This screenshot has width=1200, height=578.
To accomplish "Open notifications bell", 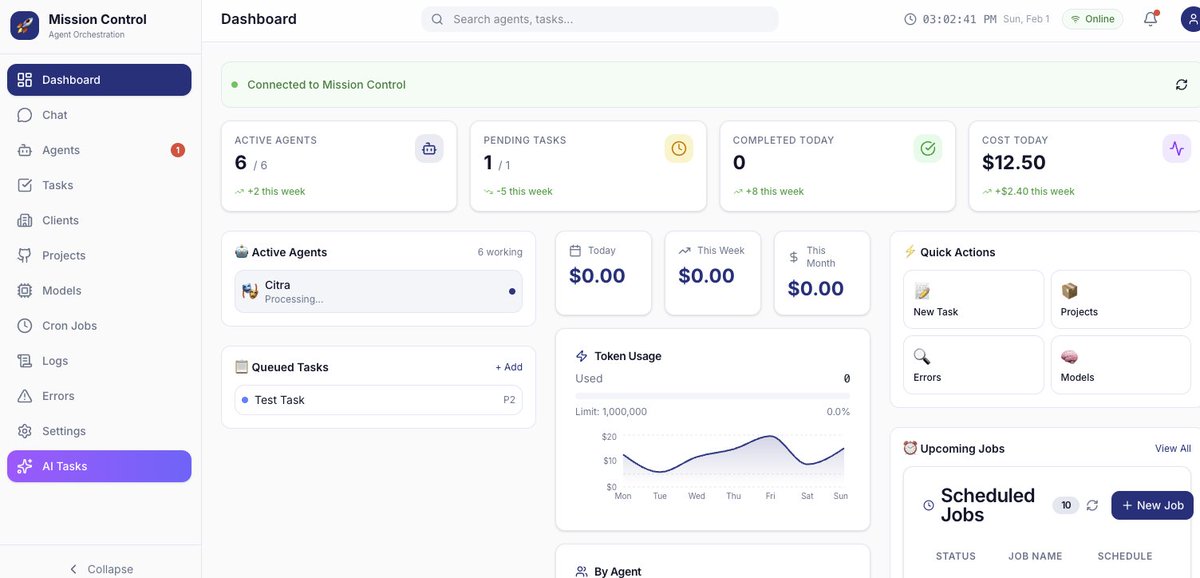I will (x=1150, y=19).
